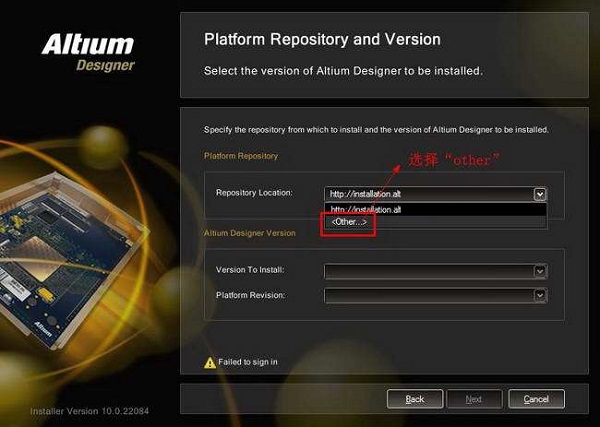Click the Version To Install label
Image resolution: width=600 pixels, height=427 pixels.
click(x=250, y=270)
